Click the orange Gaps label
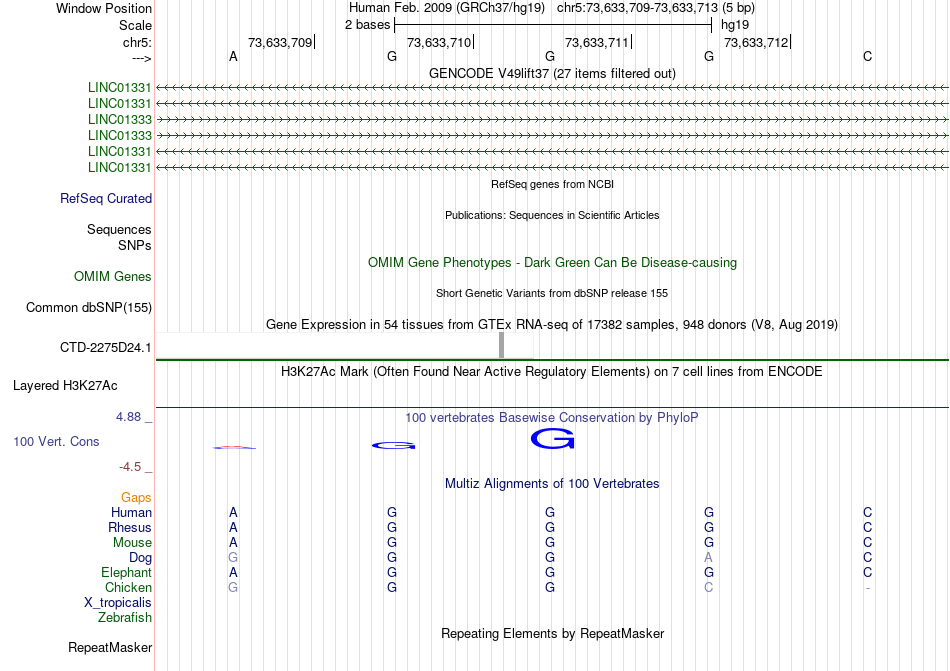This screenshot has height=671, width=950. point(136,497)
